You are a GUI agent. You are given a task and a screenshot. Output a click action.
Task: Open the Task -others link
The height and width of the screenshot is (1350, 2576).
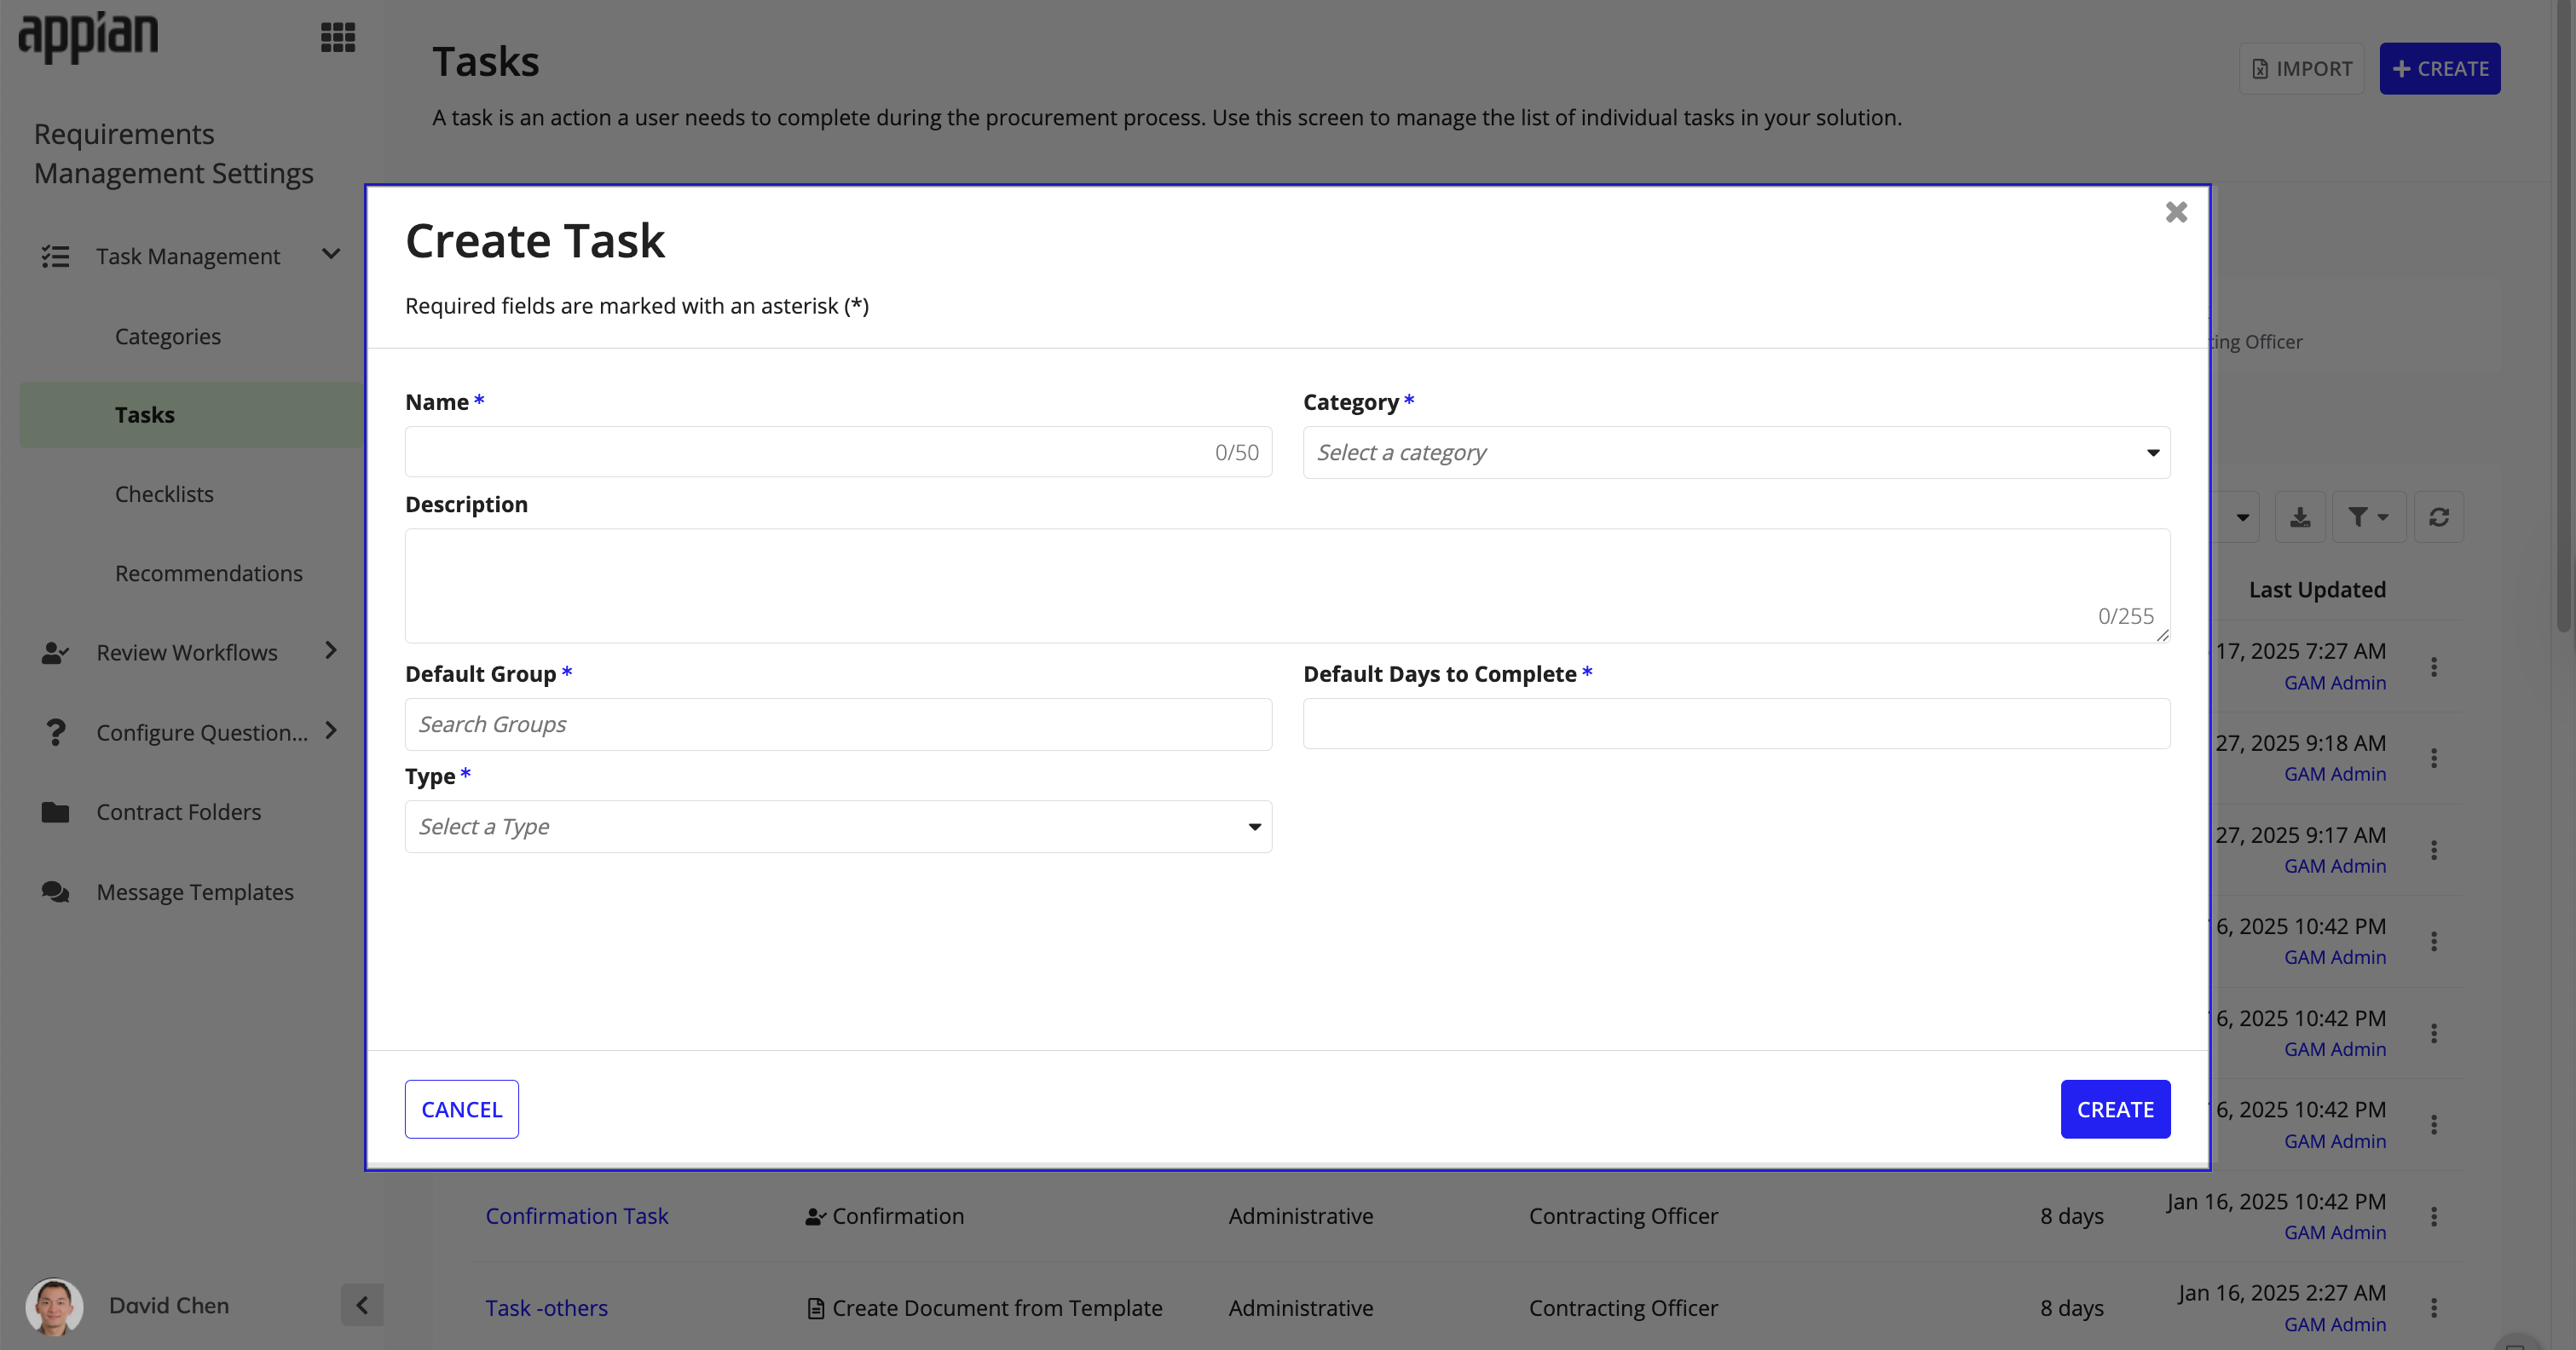pyautogui.click(x=547, y=1309)
